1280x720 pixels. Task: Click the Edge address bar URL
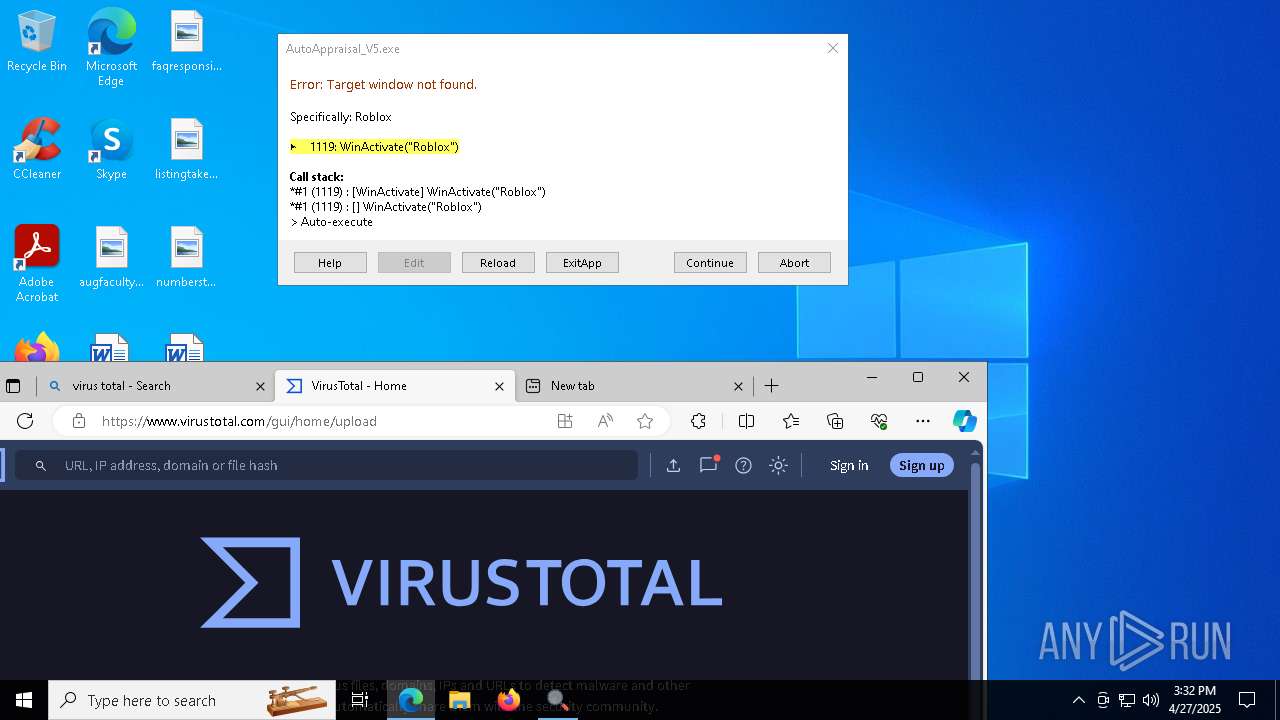click(x=239, y=421)
